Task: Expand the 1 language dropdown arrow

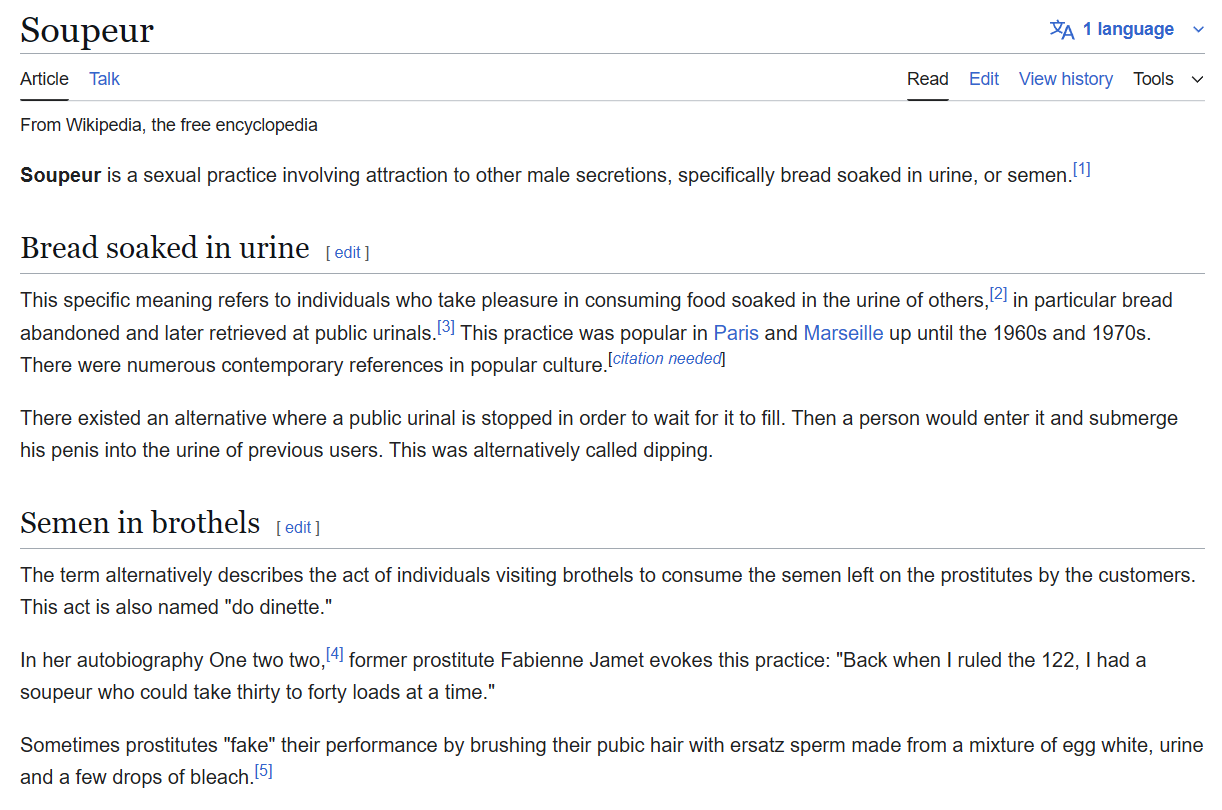Action: 1198,30
